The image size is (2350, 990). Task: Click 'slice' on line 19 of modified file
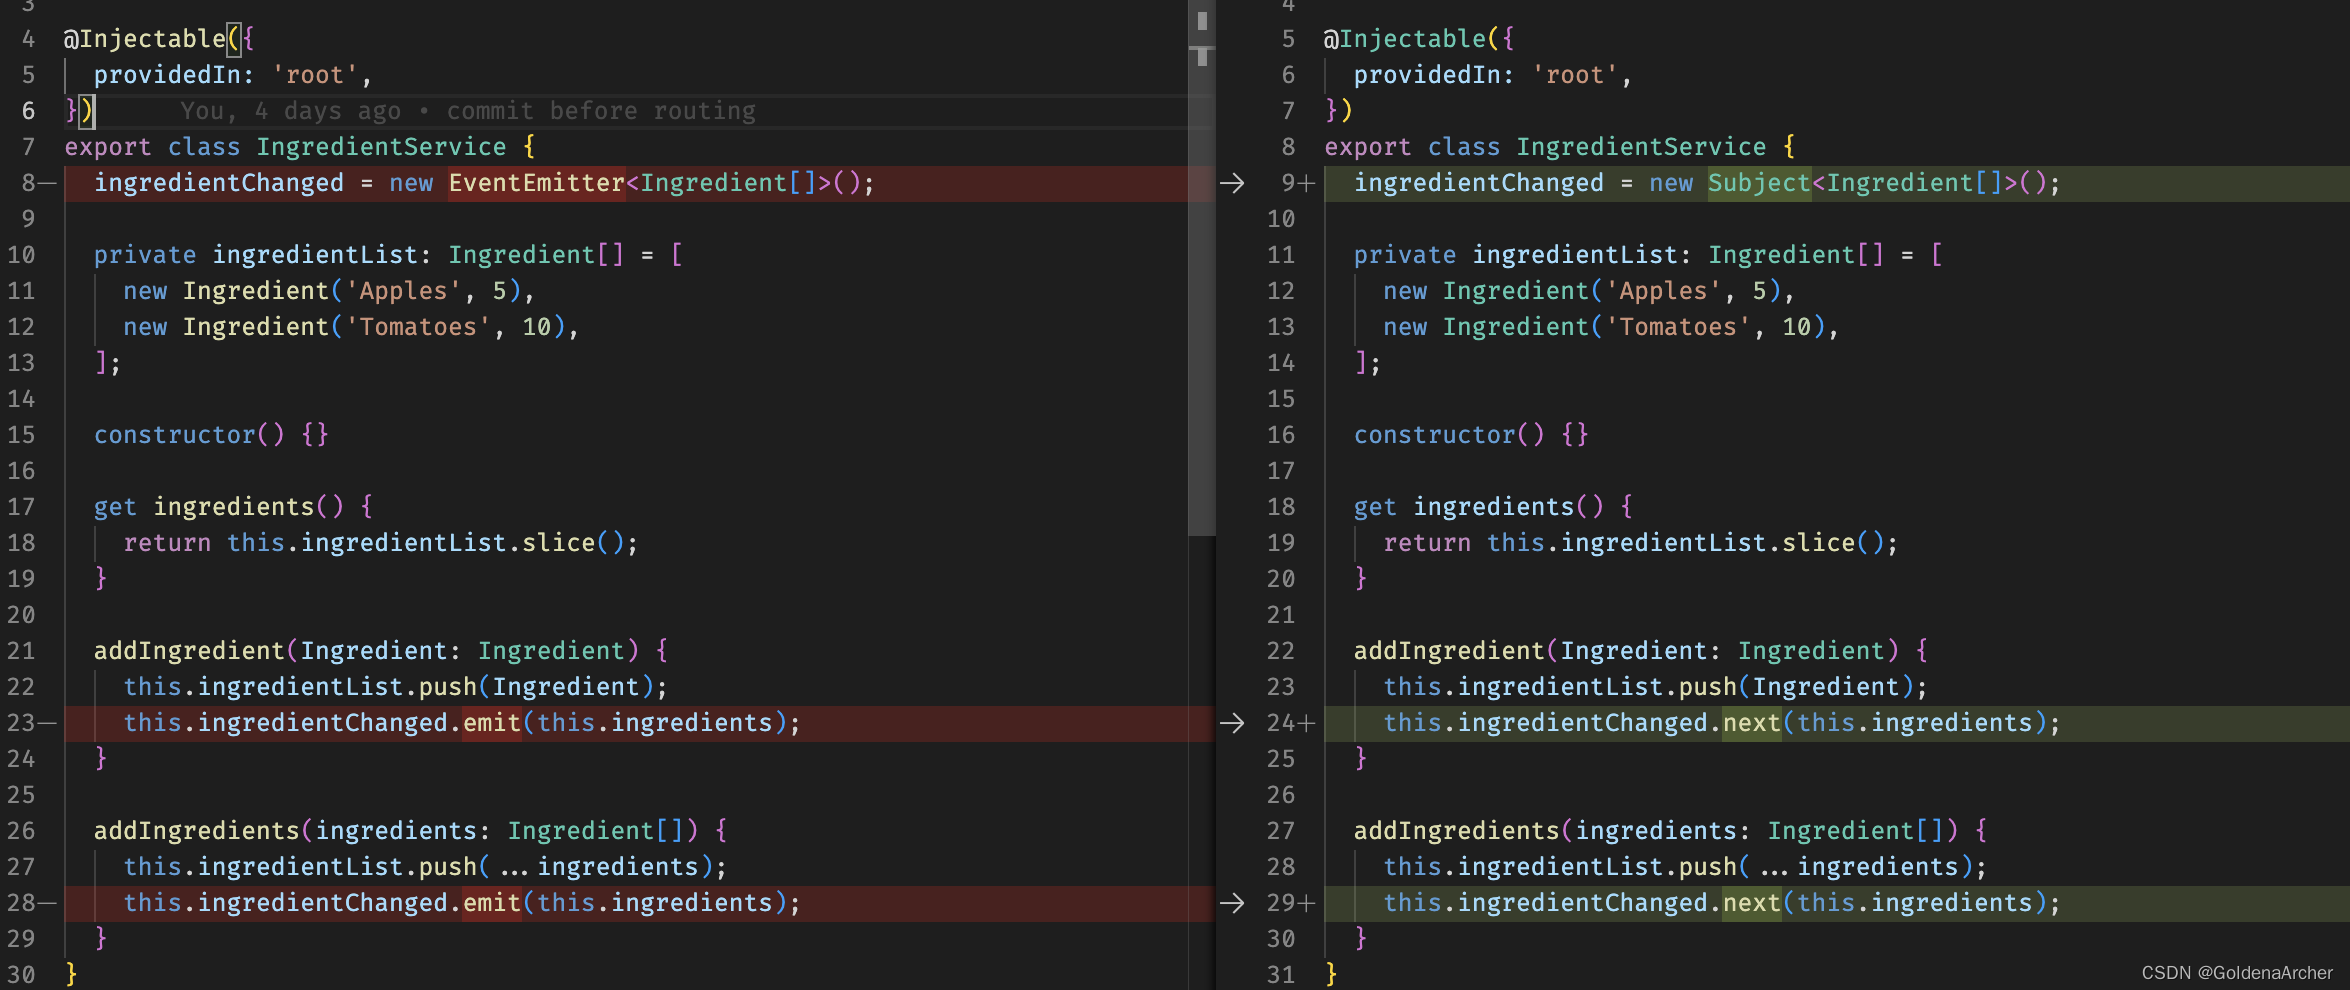click(x=1819, y=543)
